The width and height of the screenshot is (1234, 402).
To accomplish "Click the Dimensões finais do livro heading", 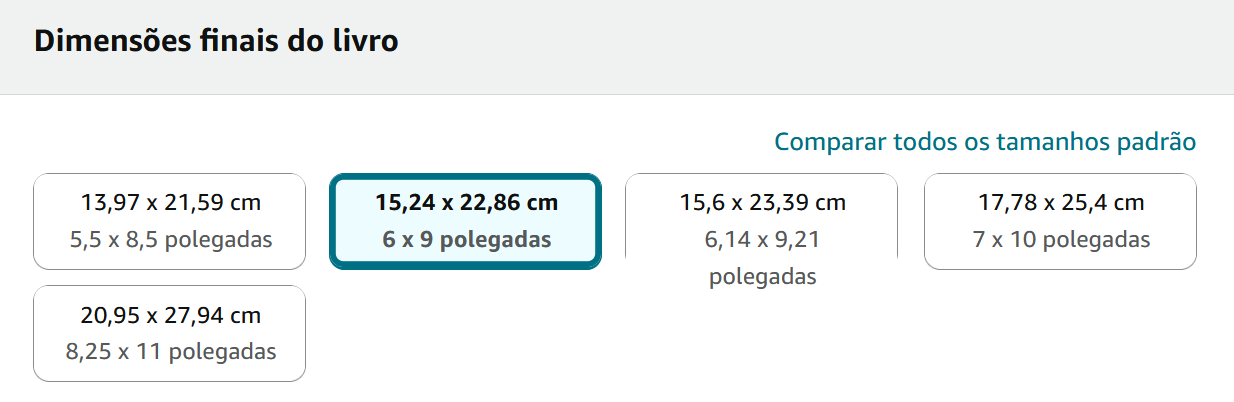I will [216, 41].
